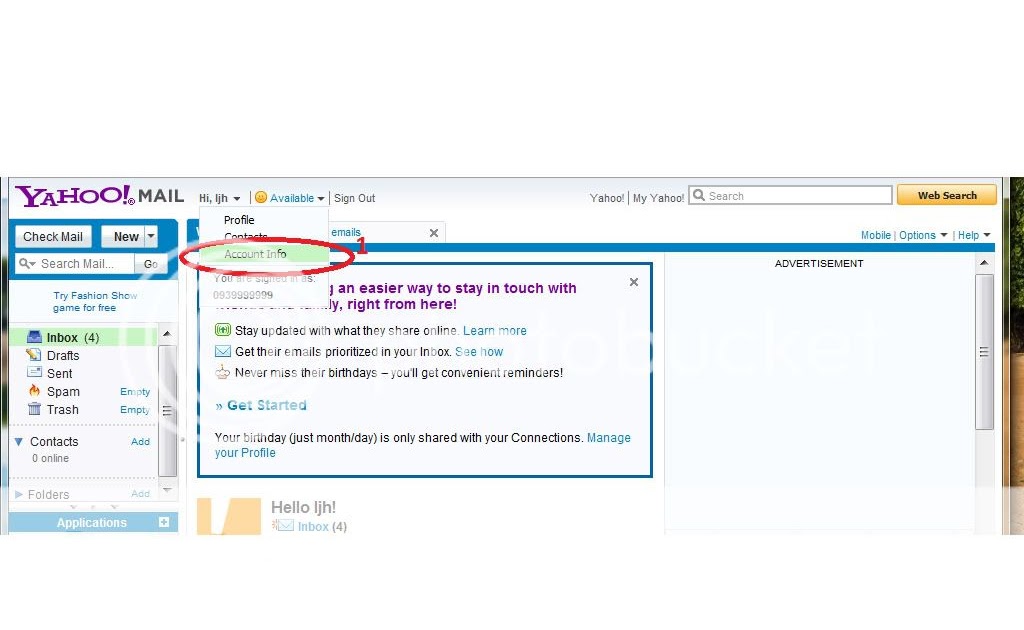Screen dimensions: 1024x630
Task: Add a folder via Folders Add
Action: (140, 494)
